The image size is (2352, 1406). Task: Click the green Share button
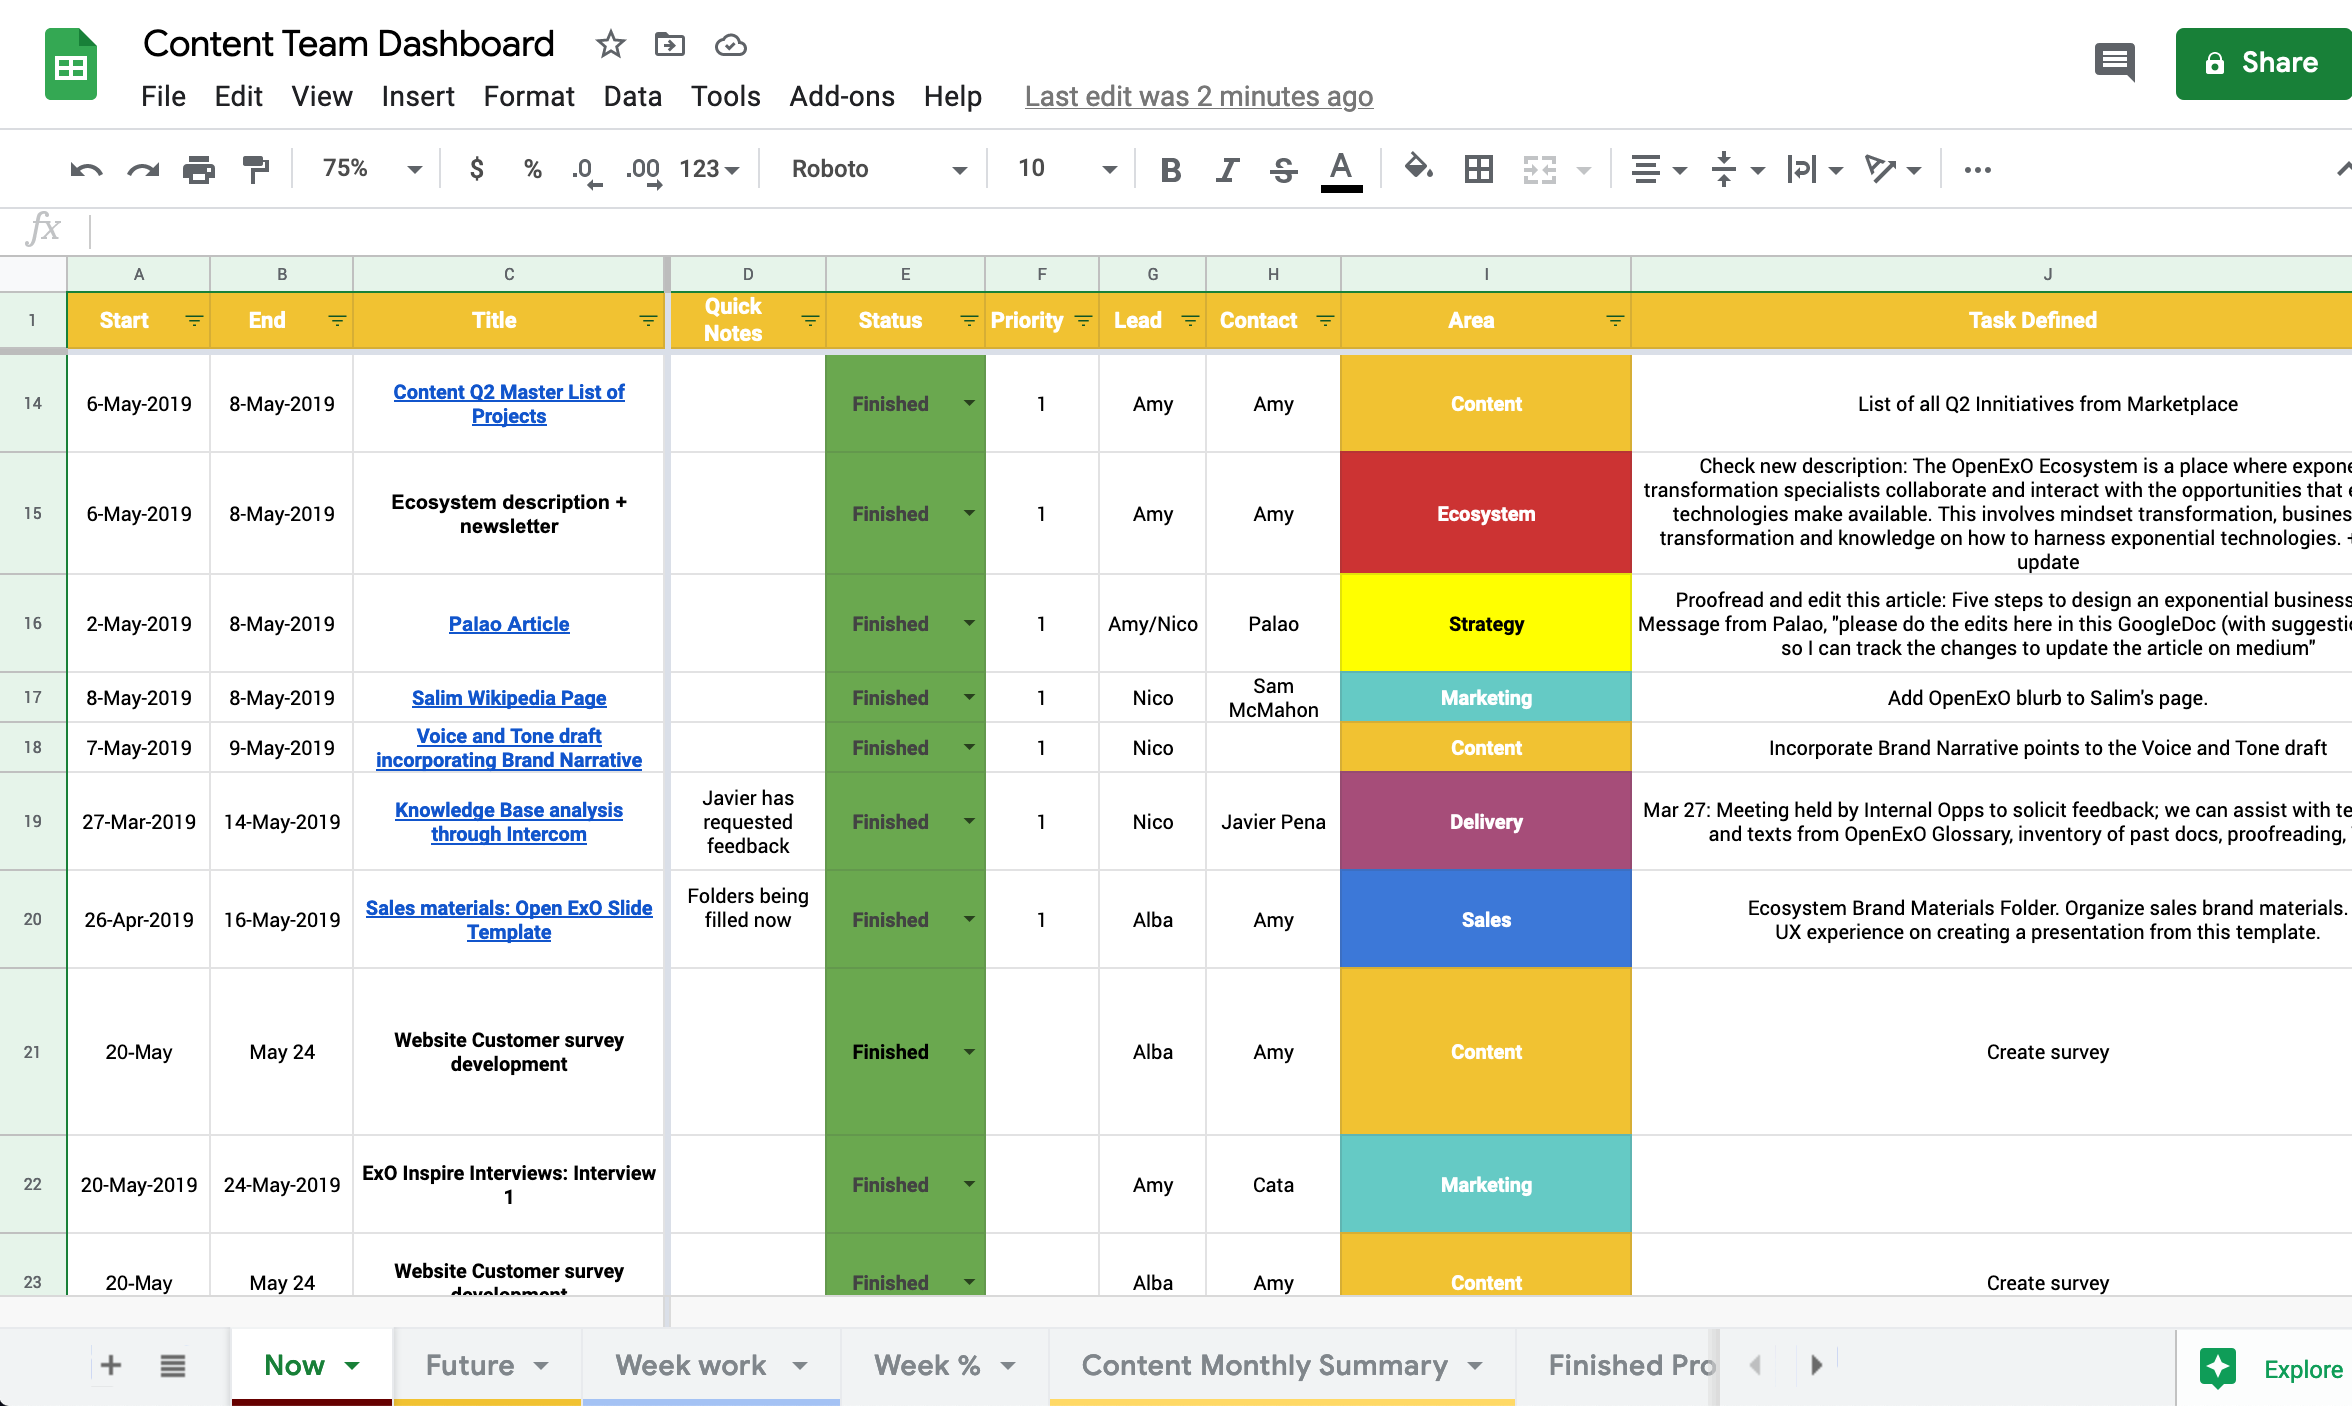click(x=2263, y=63)
